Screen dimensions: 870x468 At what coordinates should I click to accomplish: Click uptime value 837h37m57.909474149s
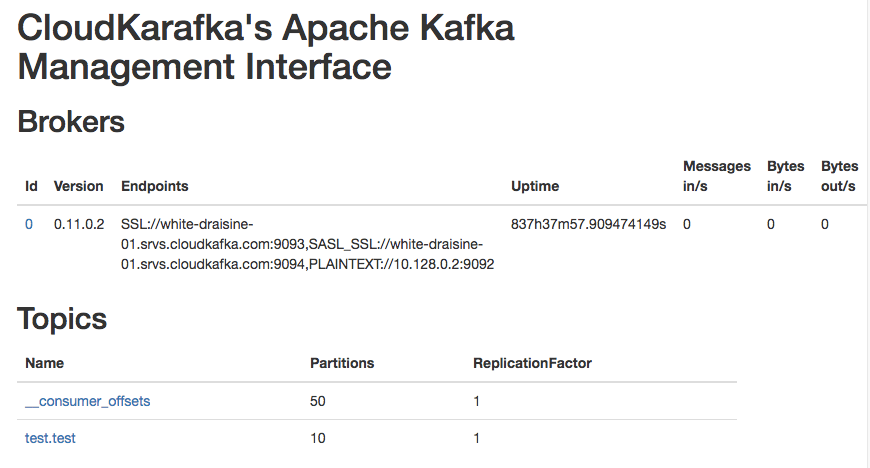[588, 224]
